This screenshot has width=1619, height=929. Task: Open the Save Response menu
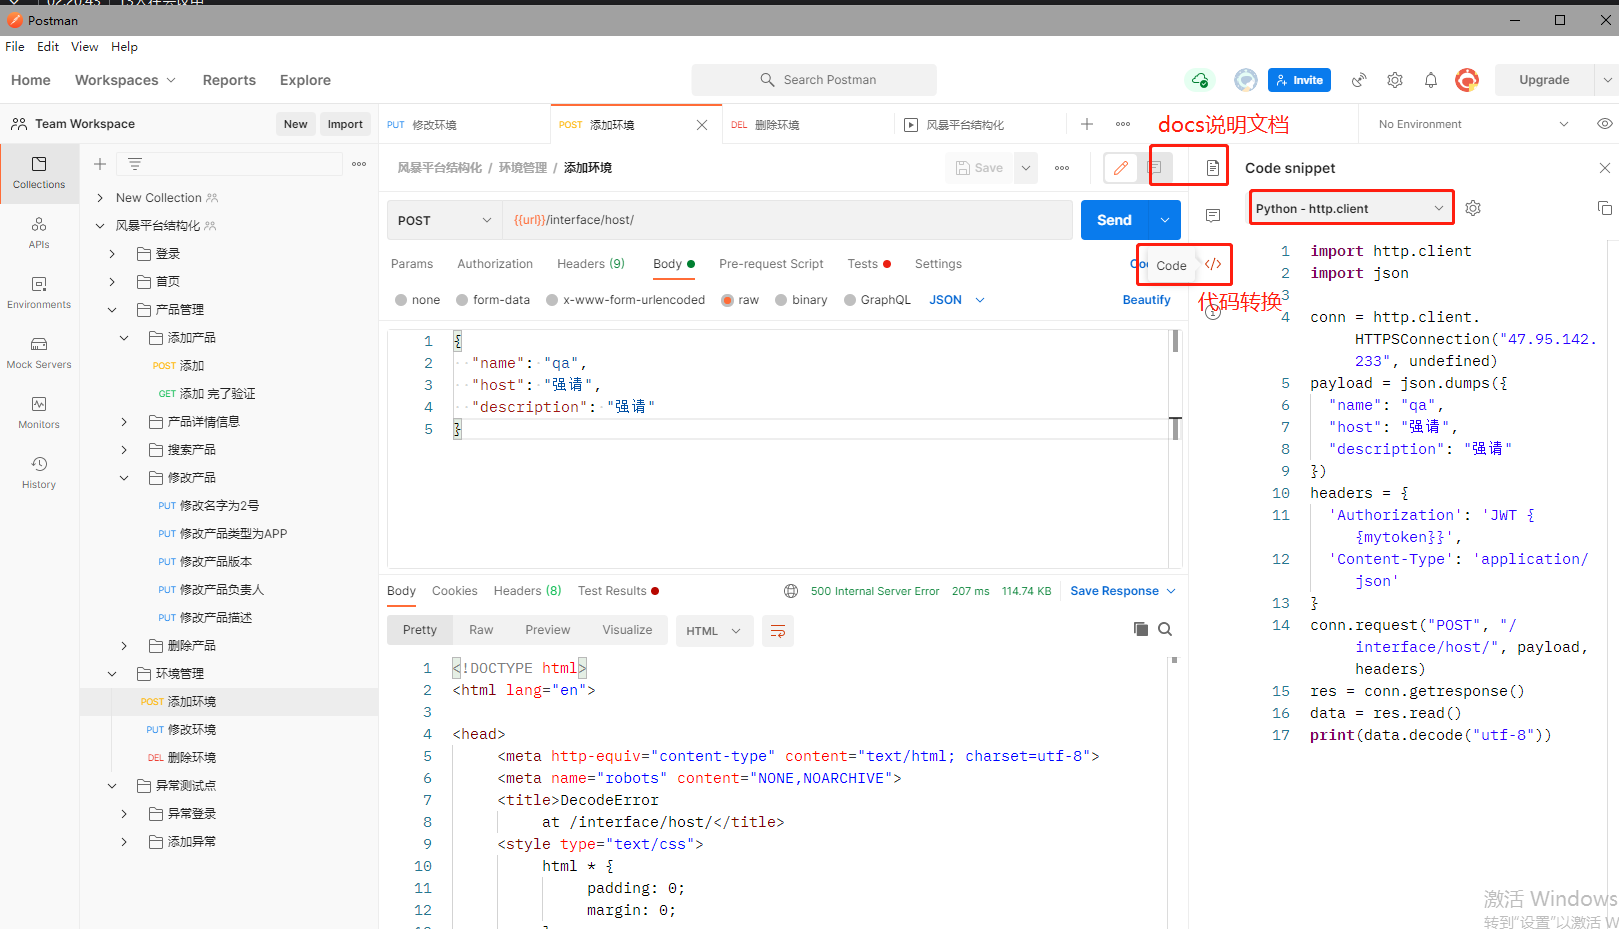[x=1123, y=591]
